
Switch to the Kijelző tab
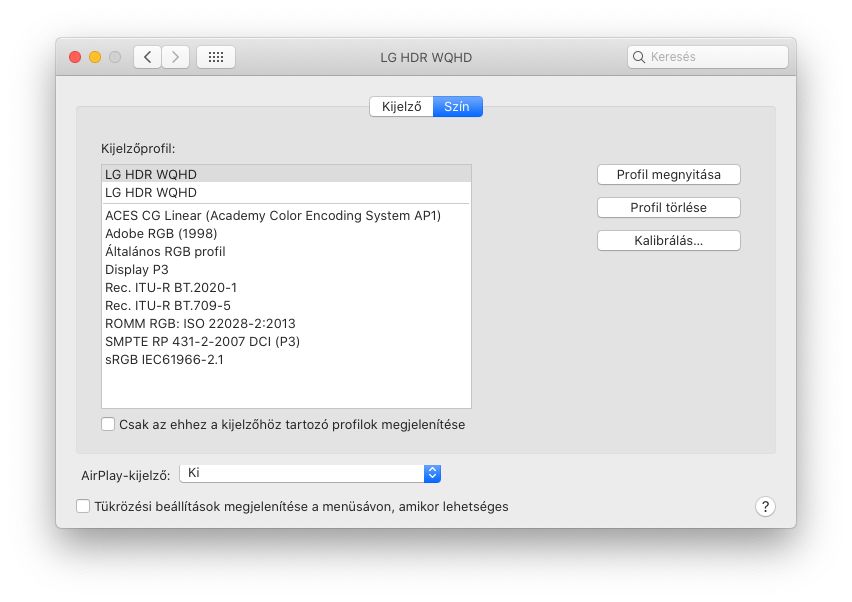pyautogui.click(x=402, y=106)
